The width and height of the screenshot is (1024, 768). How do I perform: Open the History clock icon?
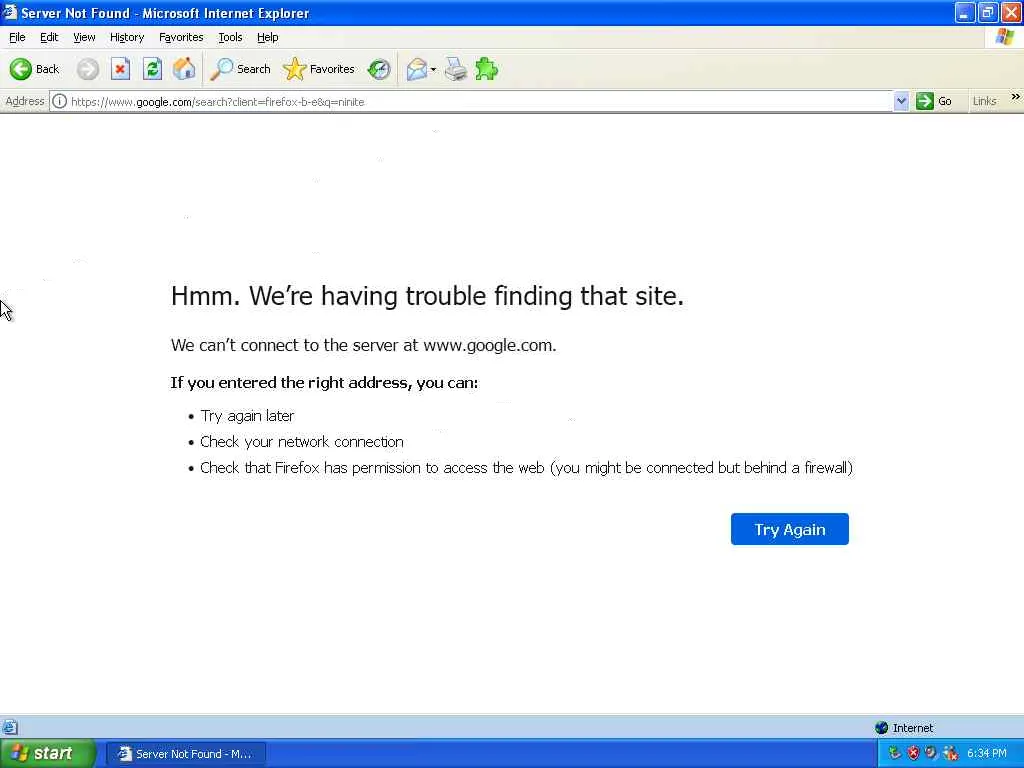coord(379,69)
